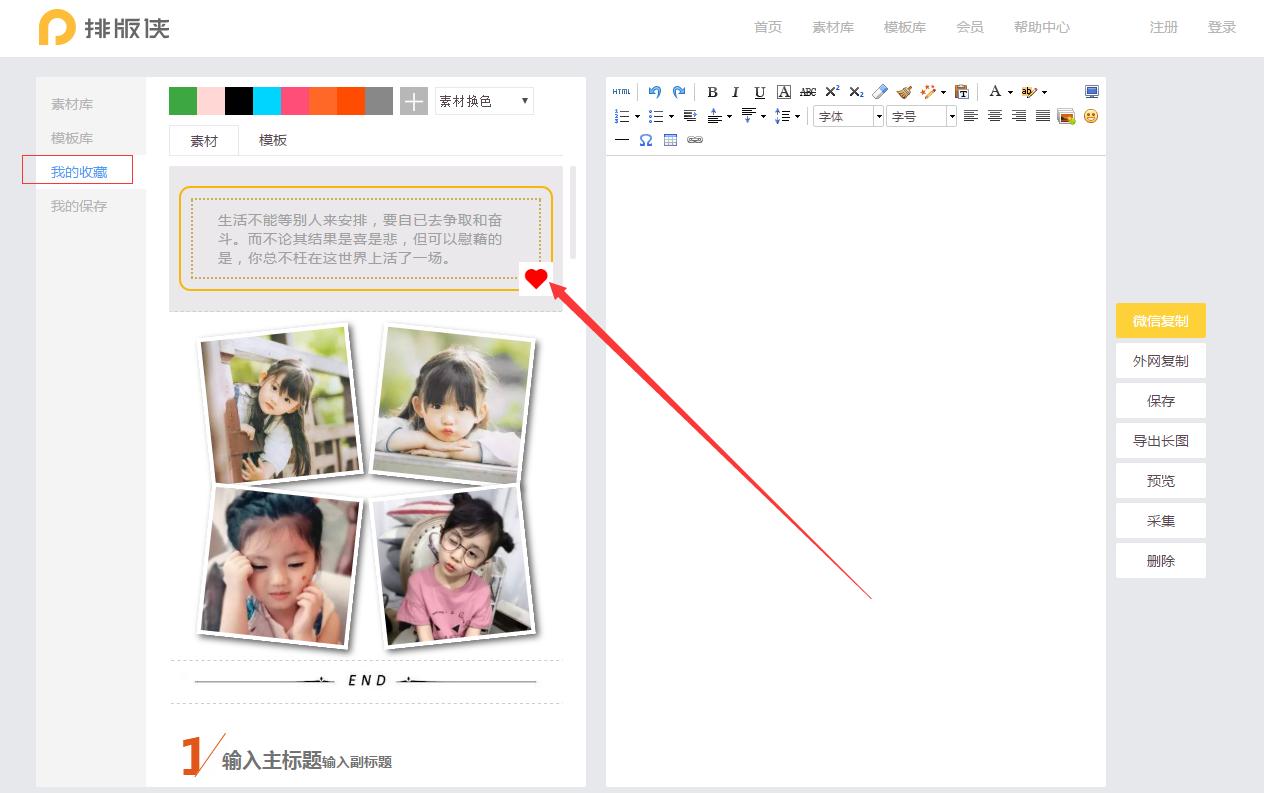Viewport: 1264px width, 793px height.
Task: Insert a table in the editor
Action: click(670, 140)
